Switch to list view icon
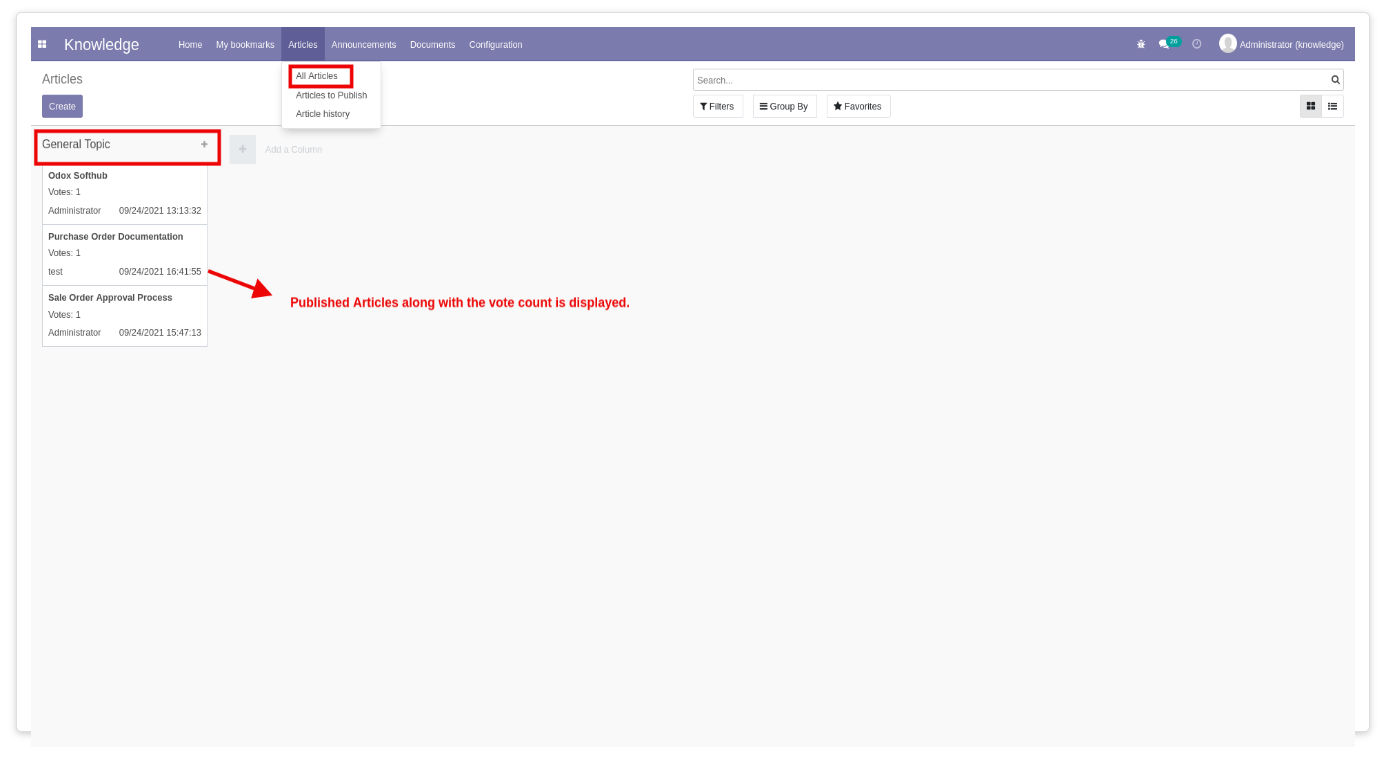The image size is (1379, 761). 1333,106
